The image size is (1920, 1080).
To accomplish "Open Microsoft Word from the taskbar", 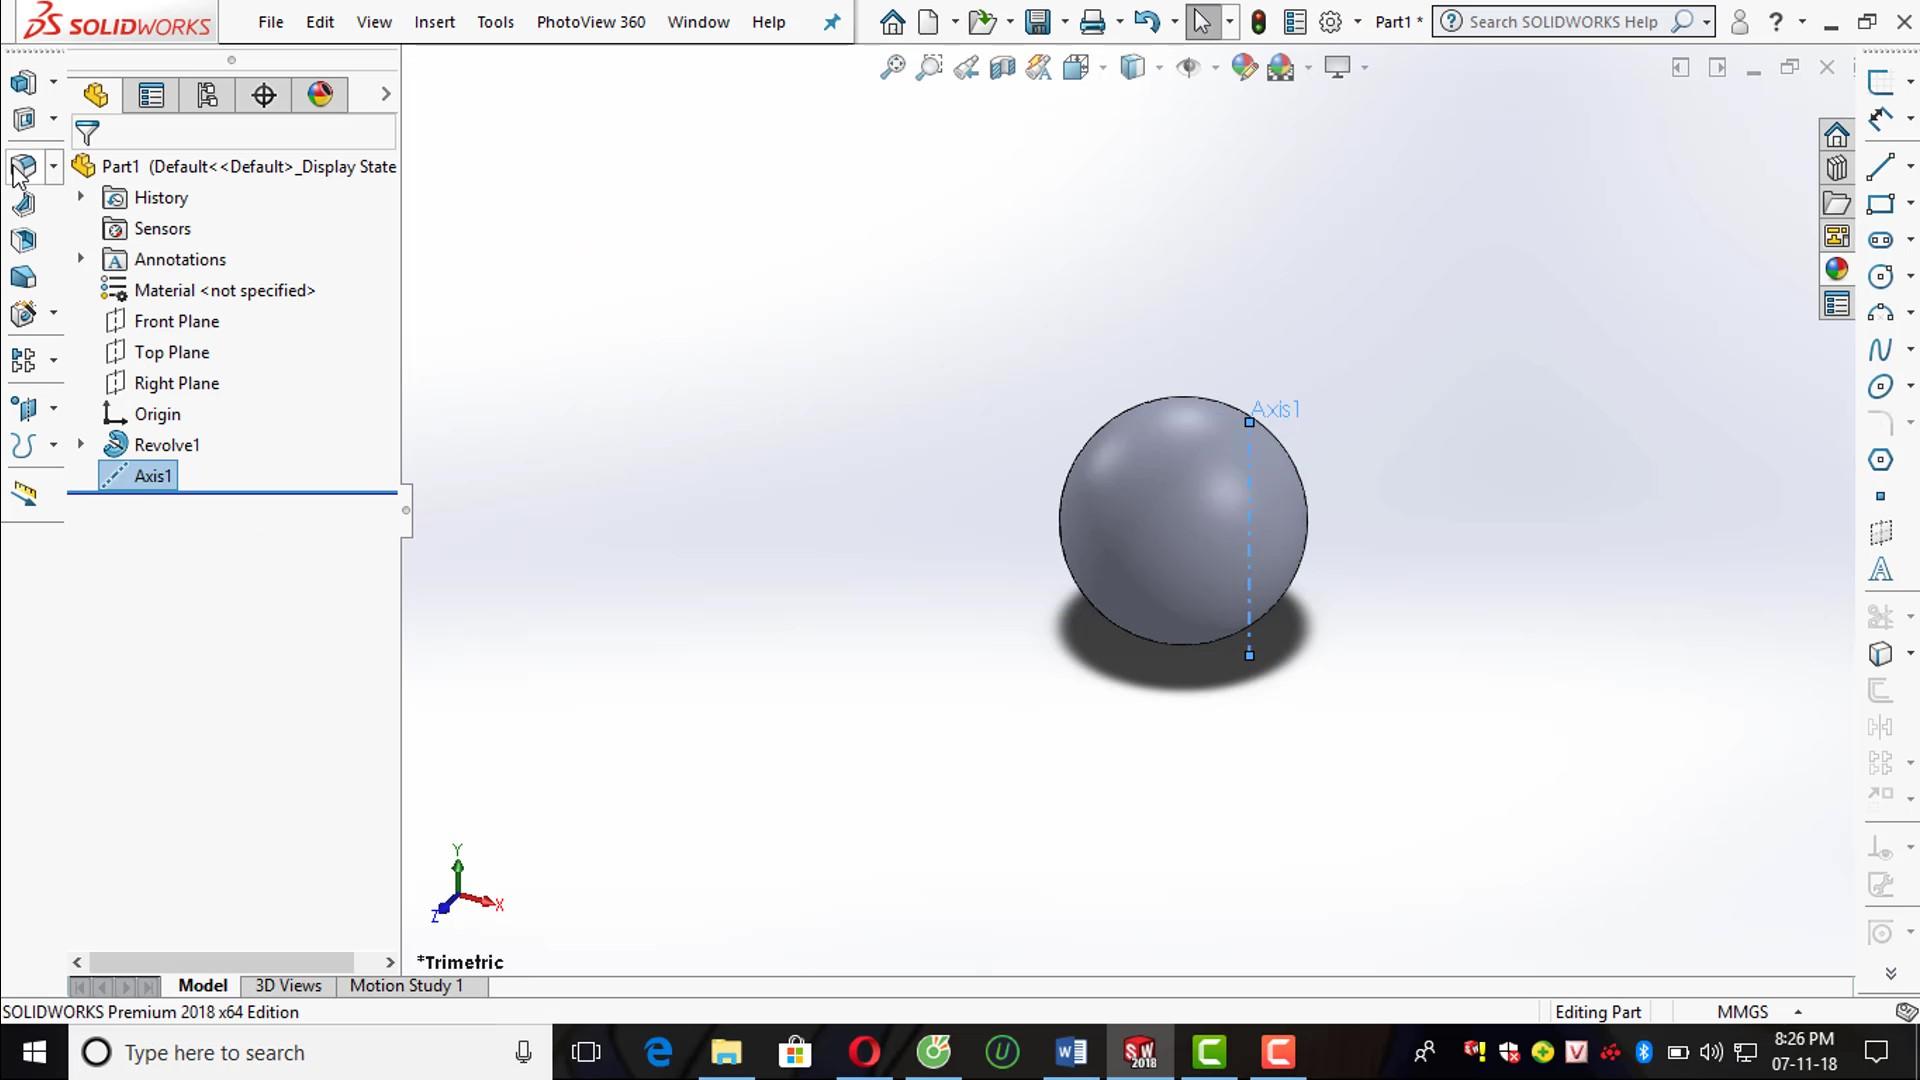I will (1071, 1052).
